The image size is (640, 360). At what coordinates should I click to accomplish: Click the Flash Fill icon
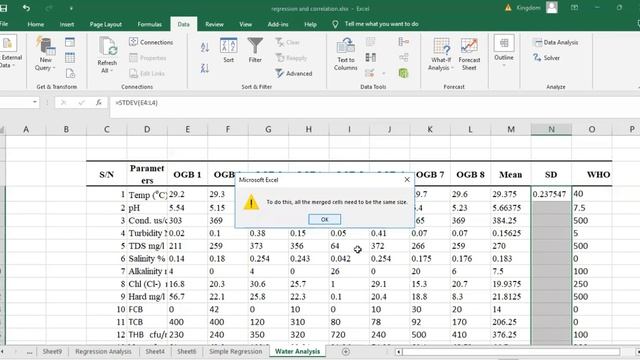(x=371, y=42)
